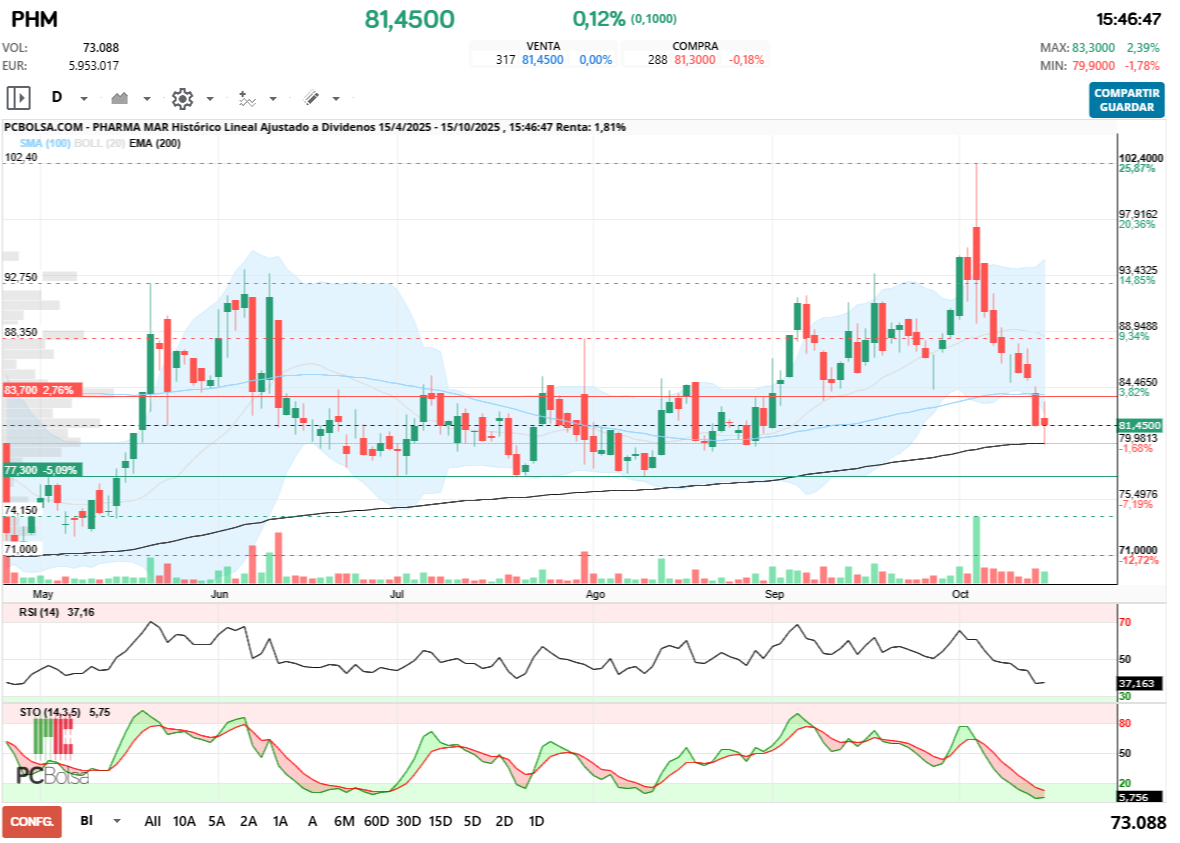Click the Jun label on time axis
Viewport: 1180px width, 843px height.
coord(220,594)
